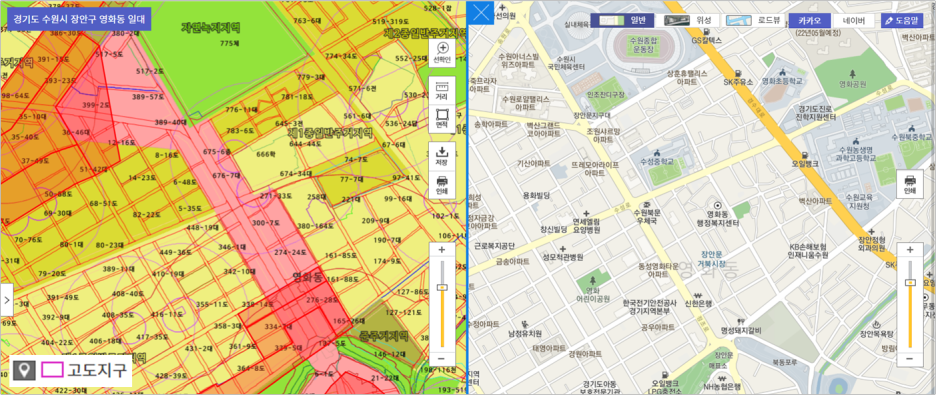Click the 남정유치원 kindergarten icon

[524, 323]
